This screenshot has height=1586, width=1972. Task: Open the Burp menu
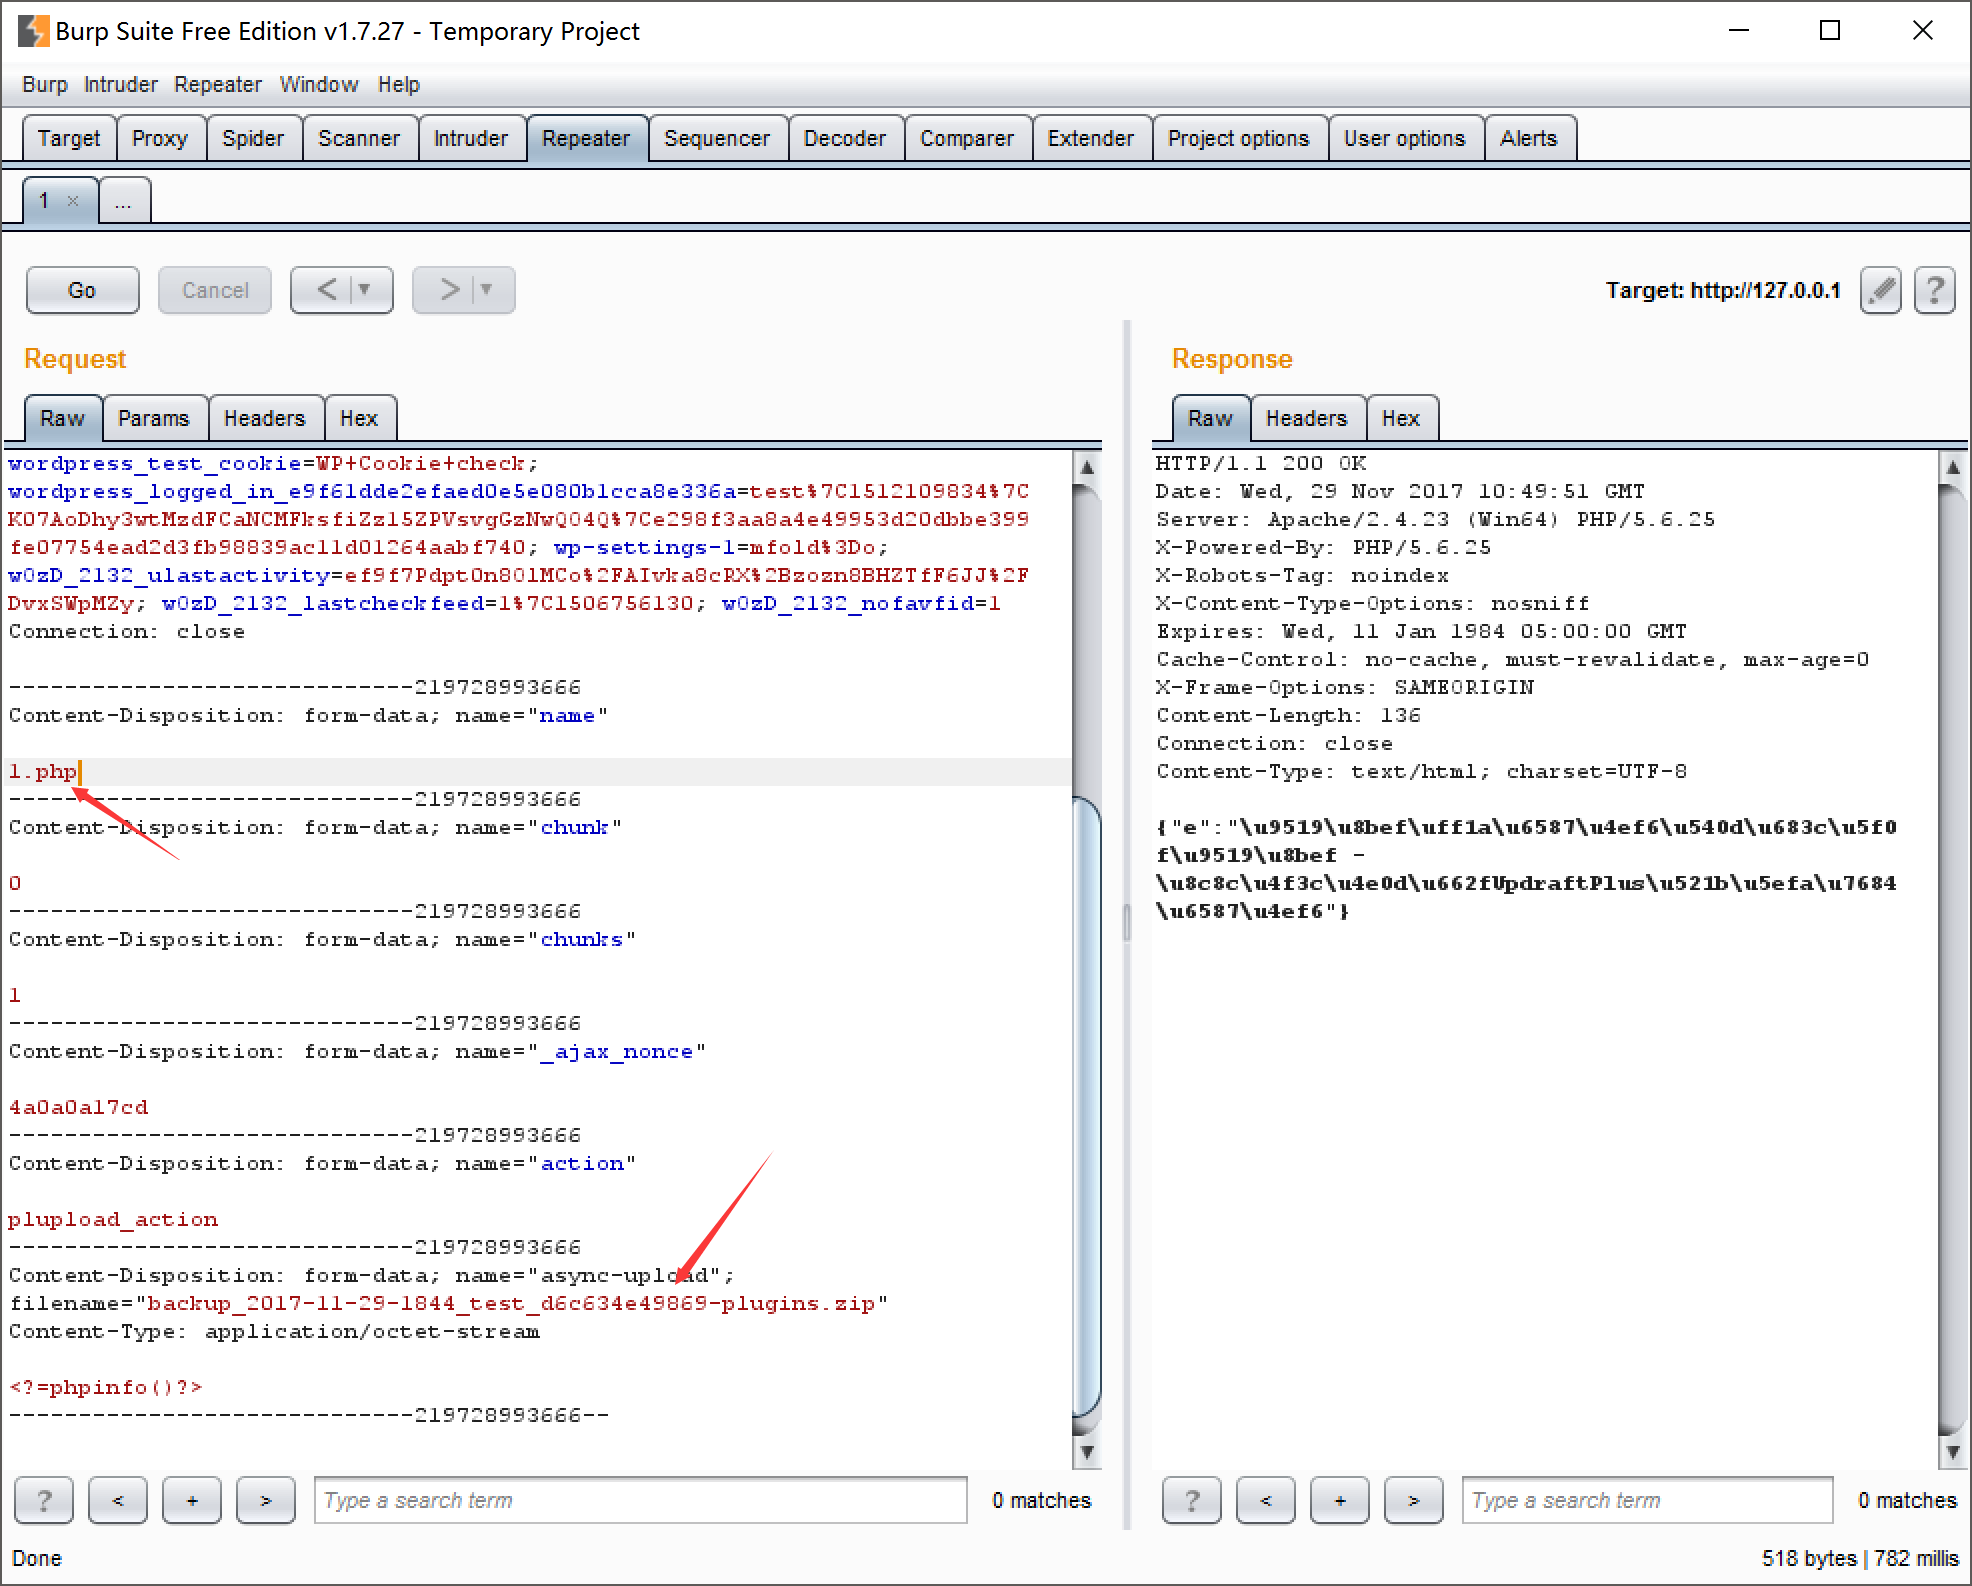click(45, 85)
